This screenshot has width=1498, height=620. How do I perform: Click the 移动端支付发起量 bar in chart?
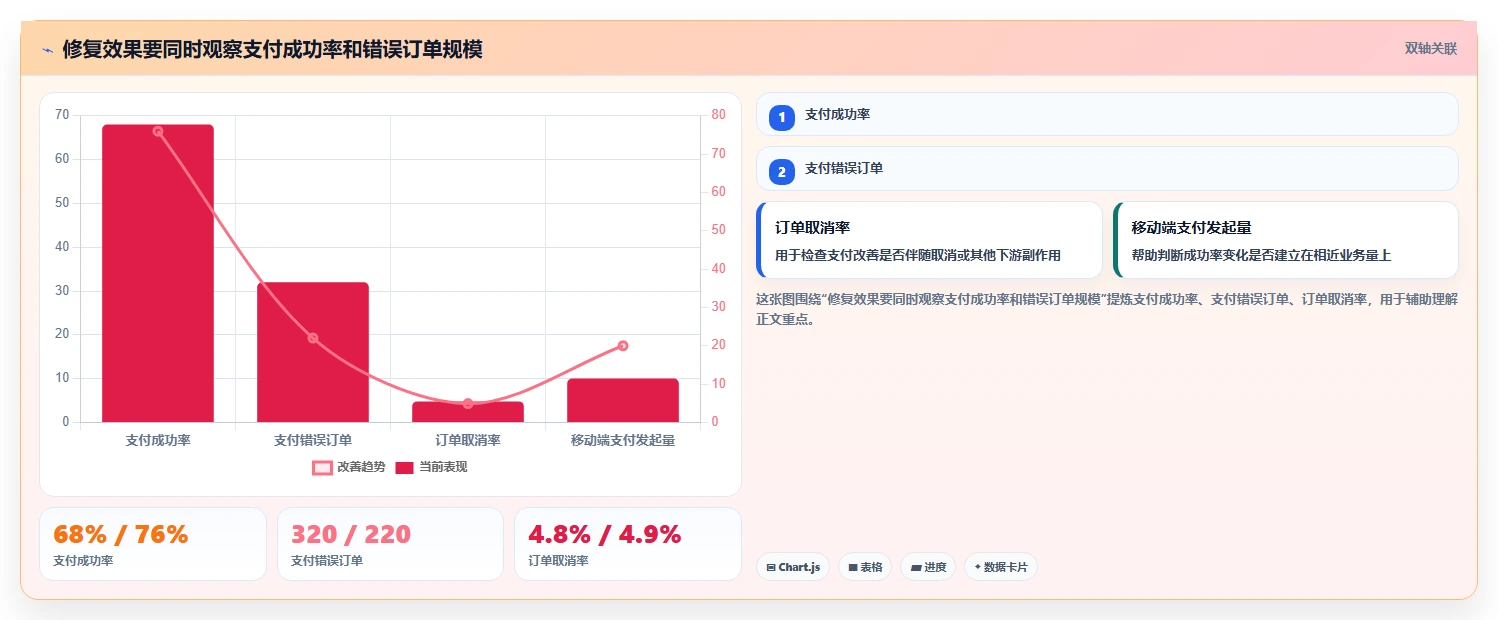[623, 400]
